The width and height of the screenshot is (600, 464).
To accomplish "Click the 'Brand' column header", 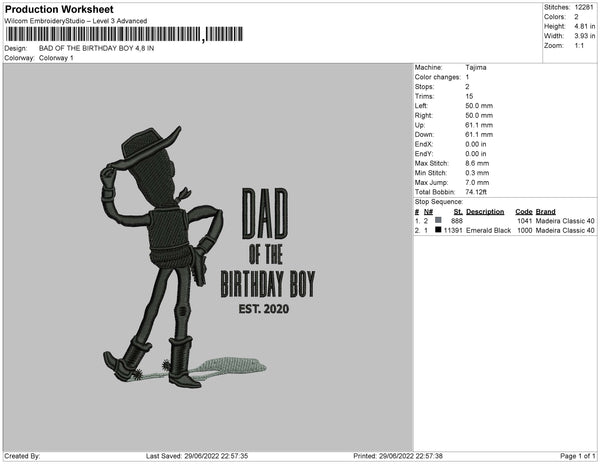I will [545, 212].
